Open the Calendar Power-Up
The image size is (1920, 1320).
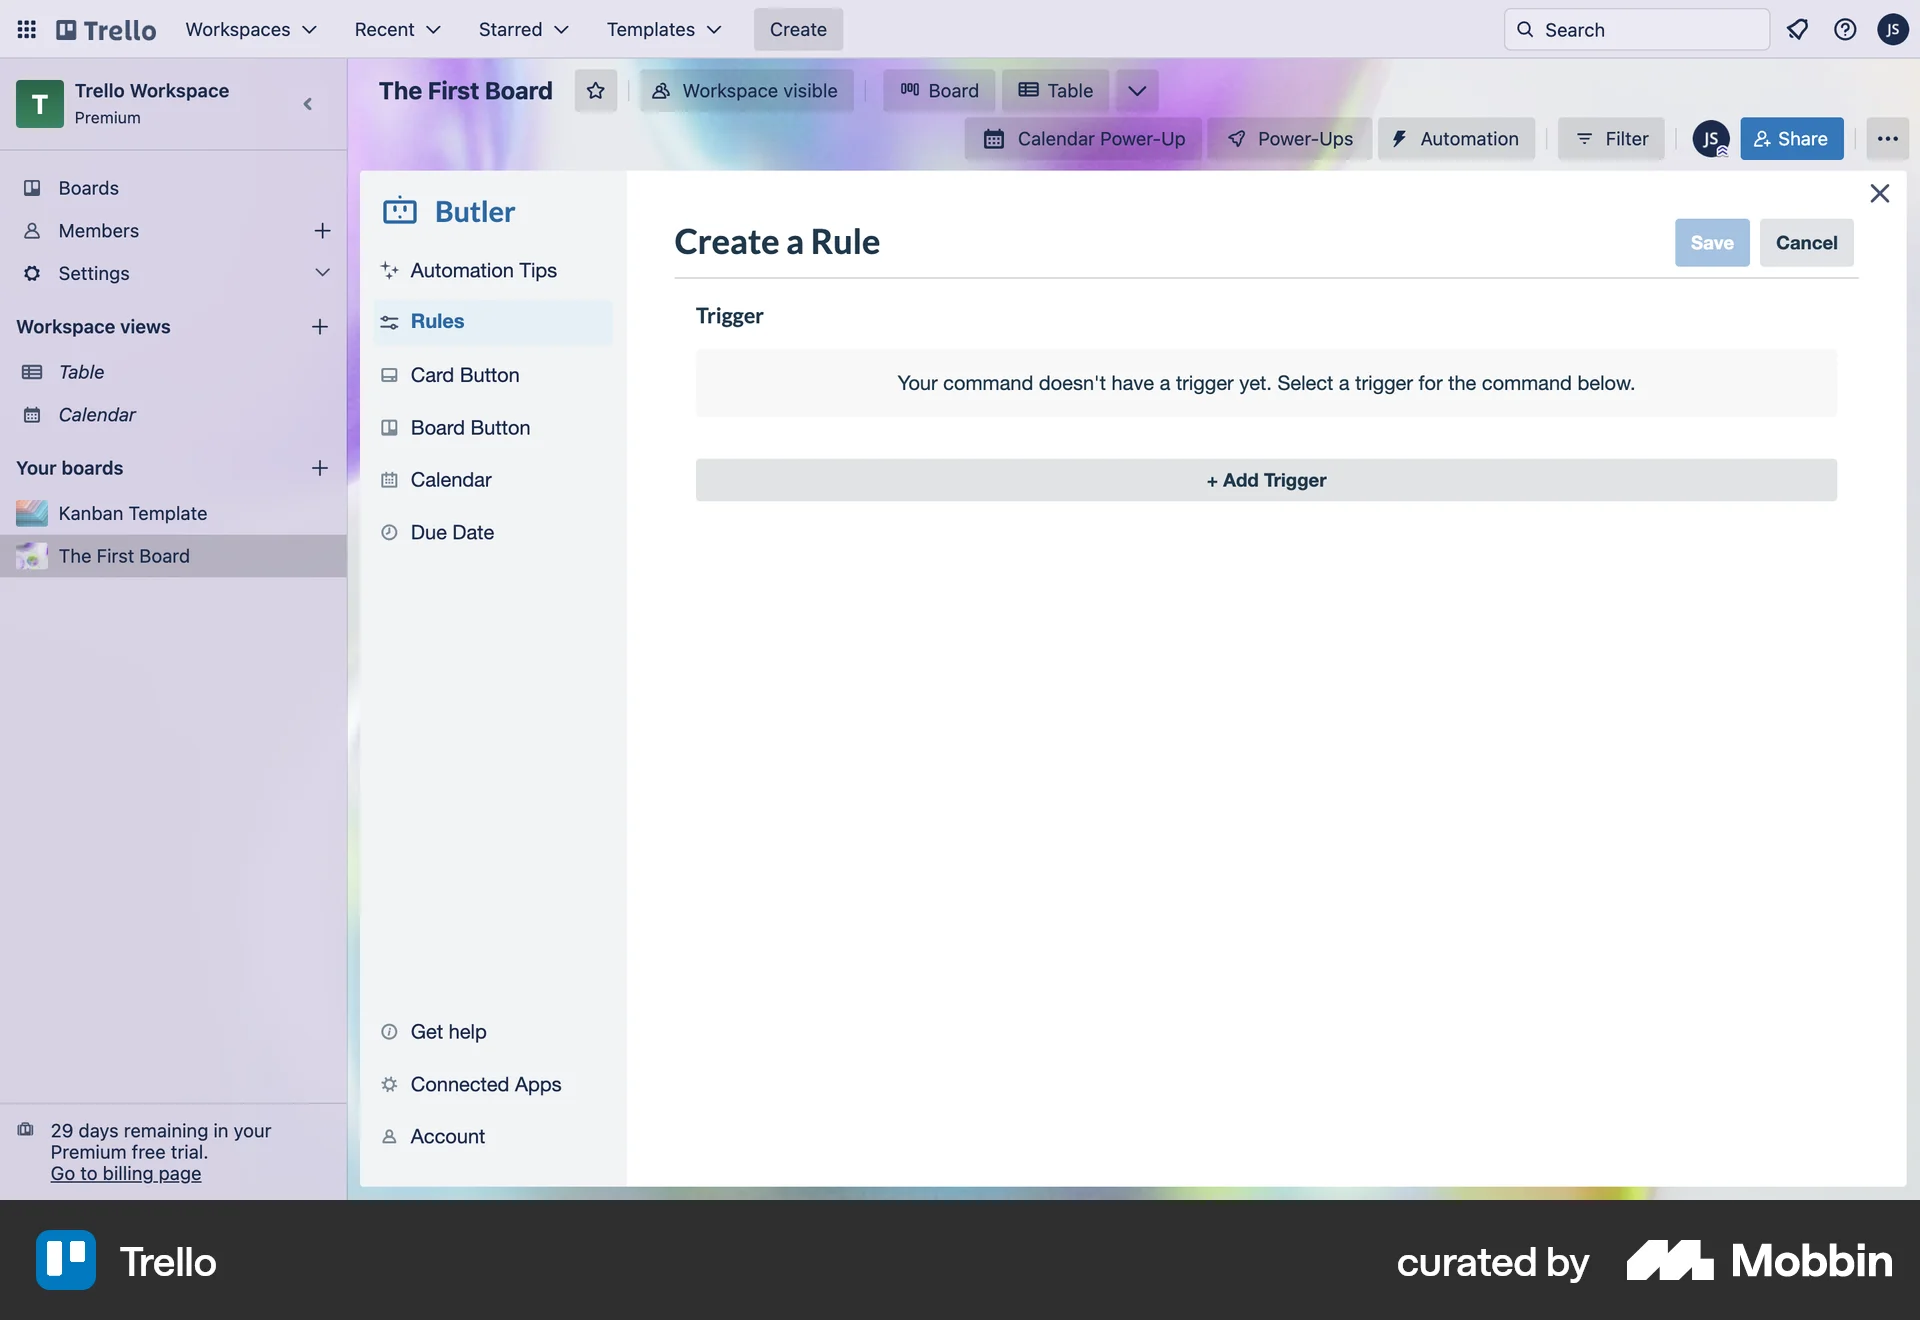pos(1083,138)
